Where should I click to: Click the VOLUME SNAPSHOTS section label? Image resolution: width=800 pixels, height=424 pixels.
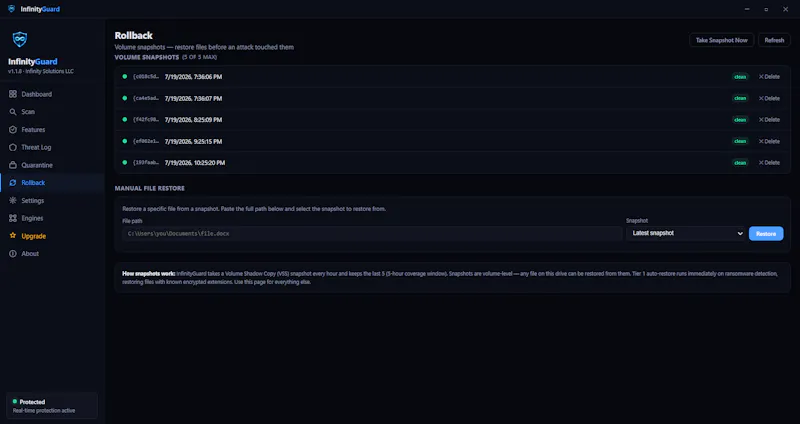pos(146,57)
